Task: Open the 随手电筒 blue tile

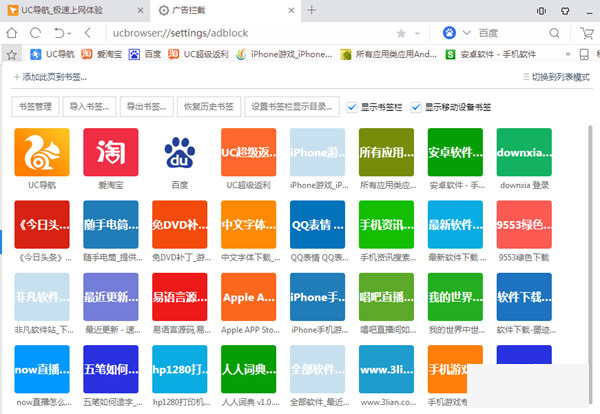Action: [111, 225]
